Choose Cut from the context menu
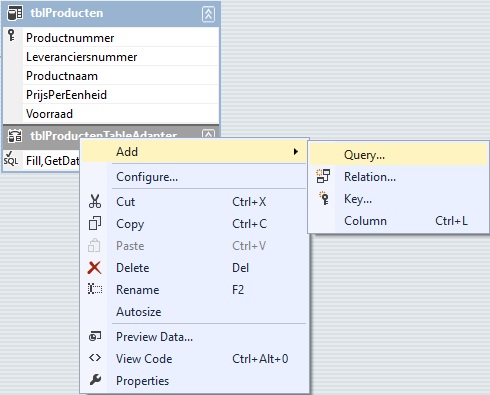This screenshot has height=395, width=490. tap(194, 202)
